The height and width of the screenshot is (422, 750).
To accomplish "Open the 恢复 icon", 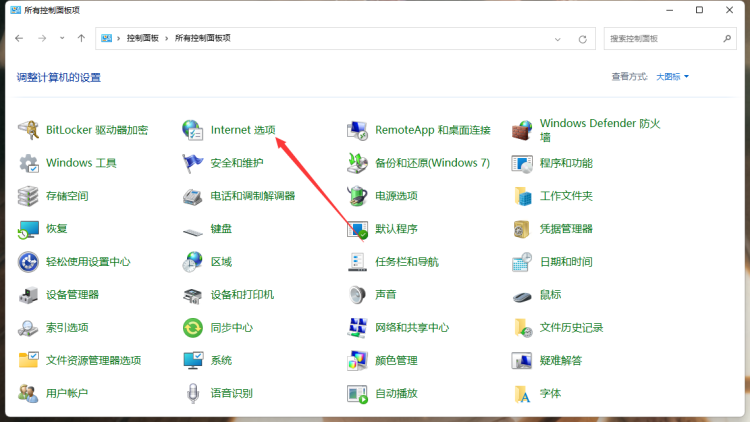I will coord(28,229).
